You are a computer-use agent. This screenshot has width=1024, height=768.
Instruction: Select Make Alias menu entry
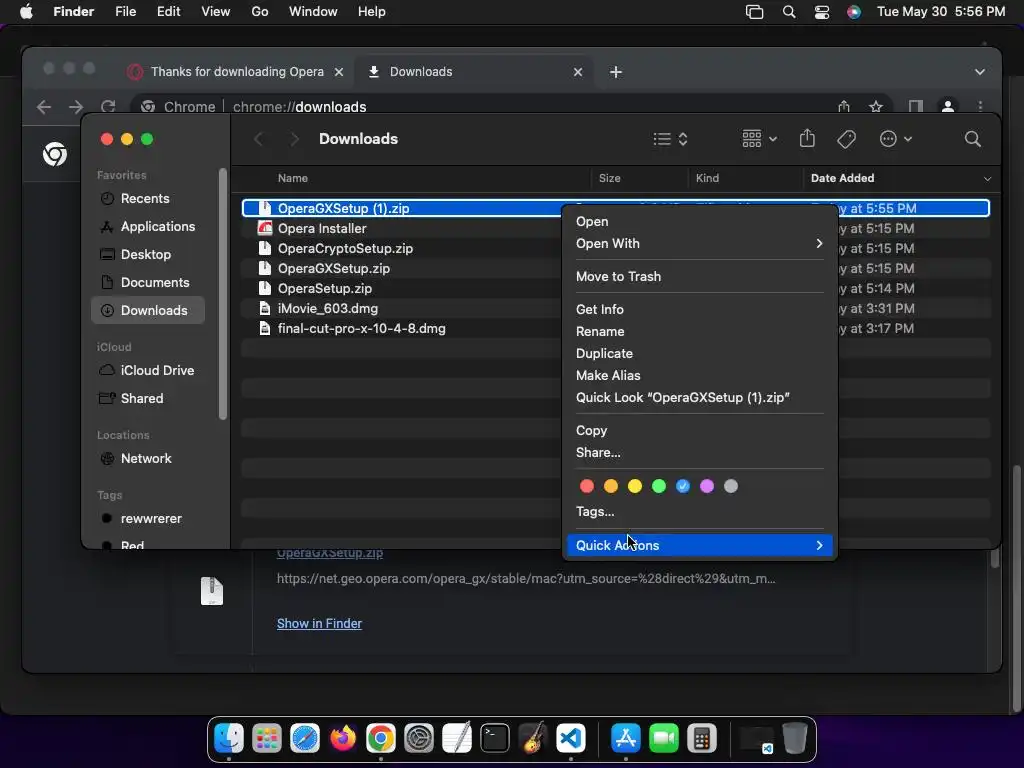coord(699,376)
